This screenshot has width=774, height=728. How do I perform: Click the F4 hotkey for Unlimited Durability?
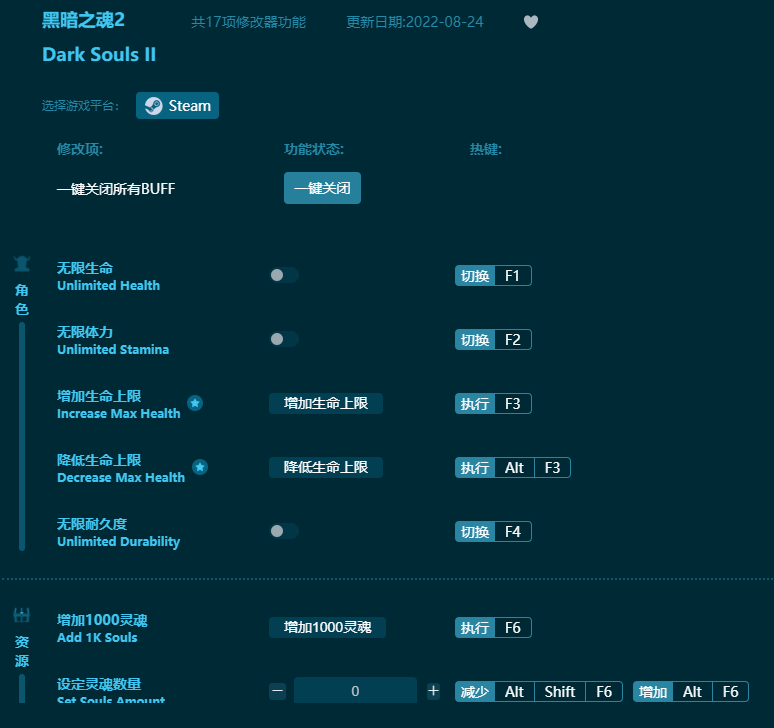(512, 532)
